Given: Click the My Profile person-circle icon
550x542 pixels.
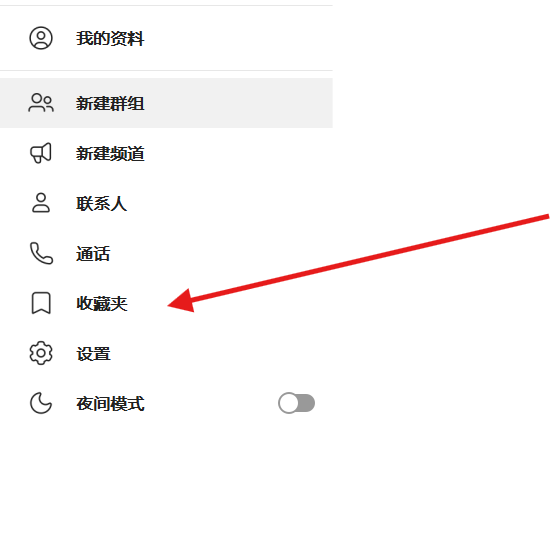Looking at the screenshot, I should click(x=41, y=38).
